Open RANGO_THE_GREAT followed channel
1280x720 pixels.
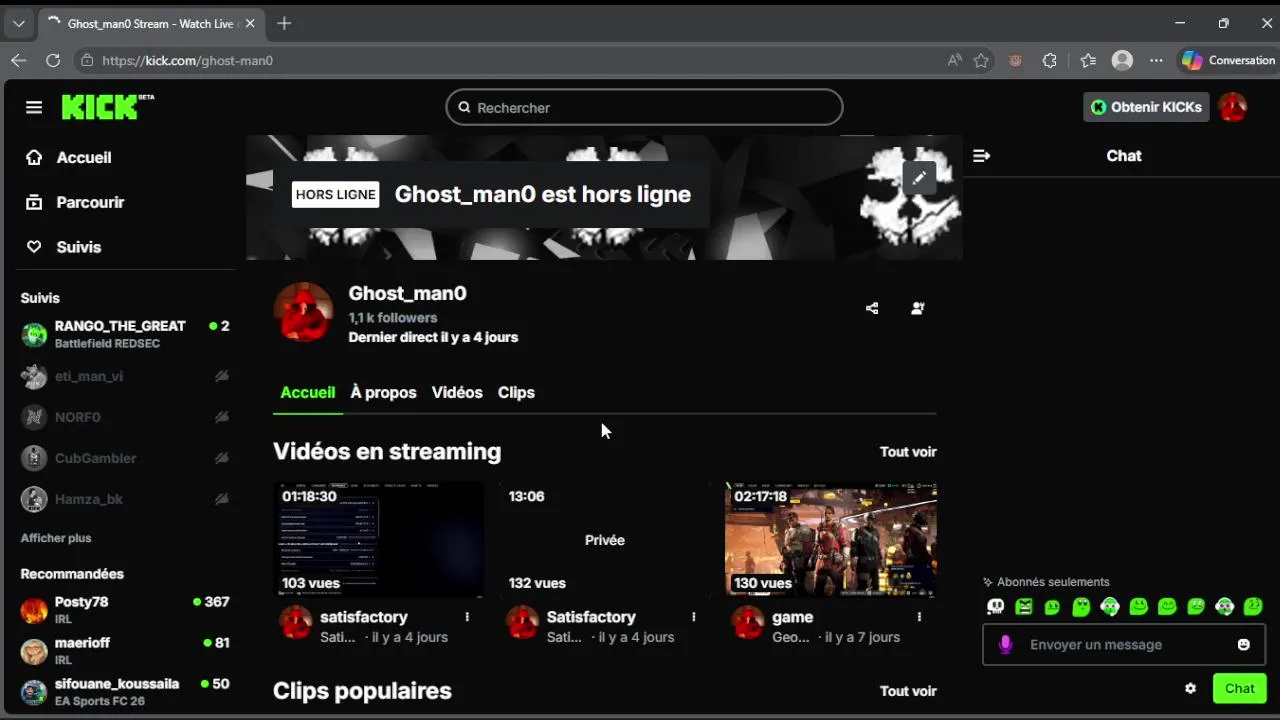126,334
